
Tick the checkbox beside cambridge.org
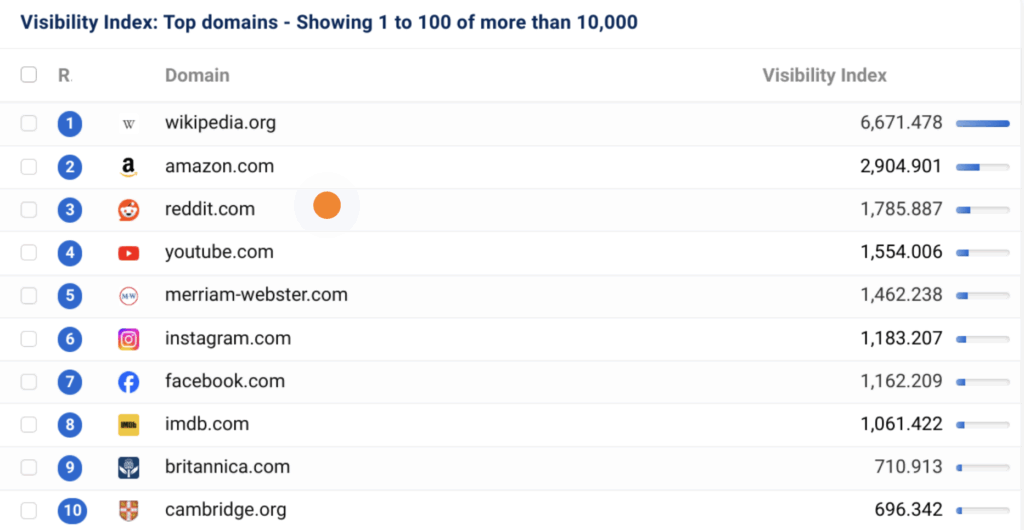point(29,511)
